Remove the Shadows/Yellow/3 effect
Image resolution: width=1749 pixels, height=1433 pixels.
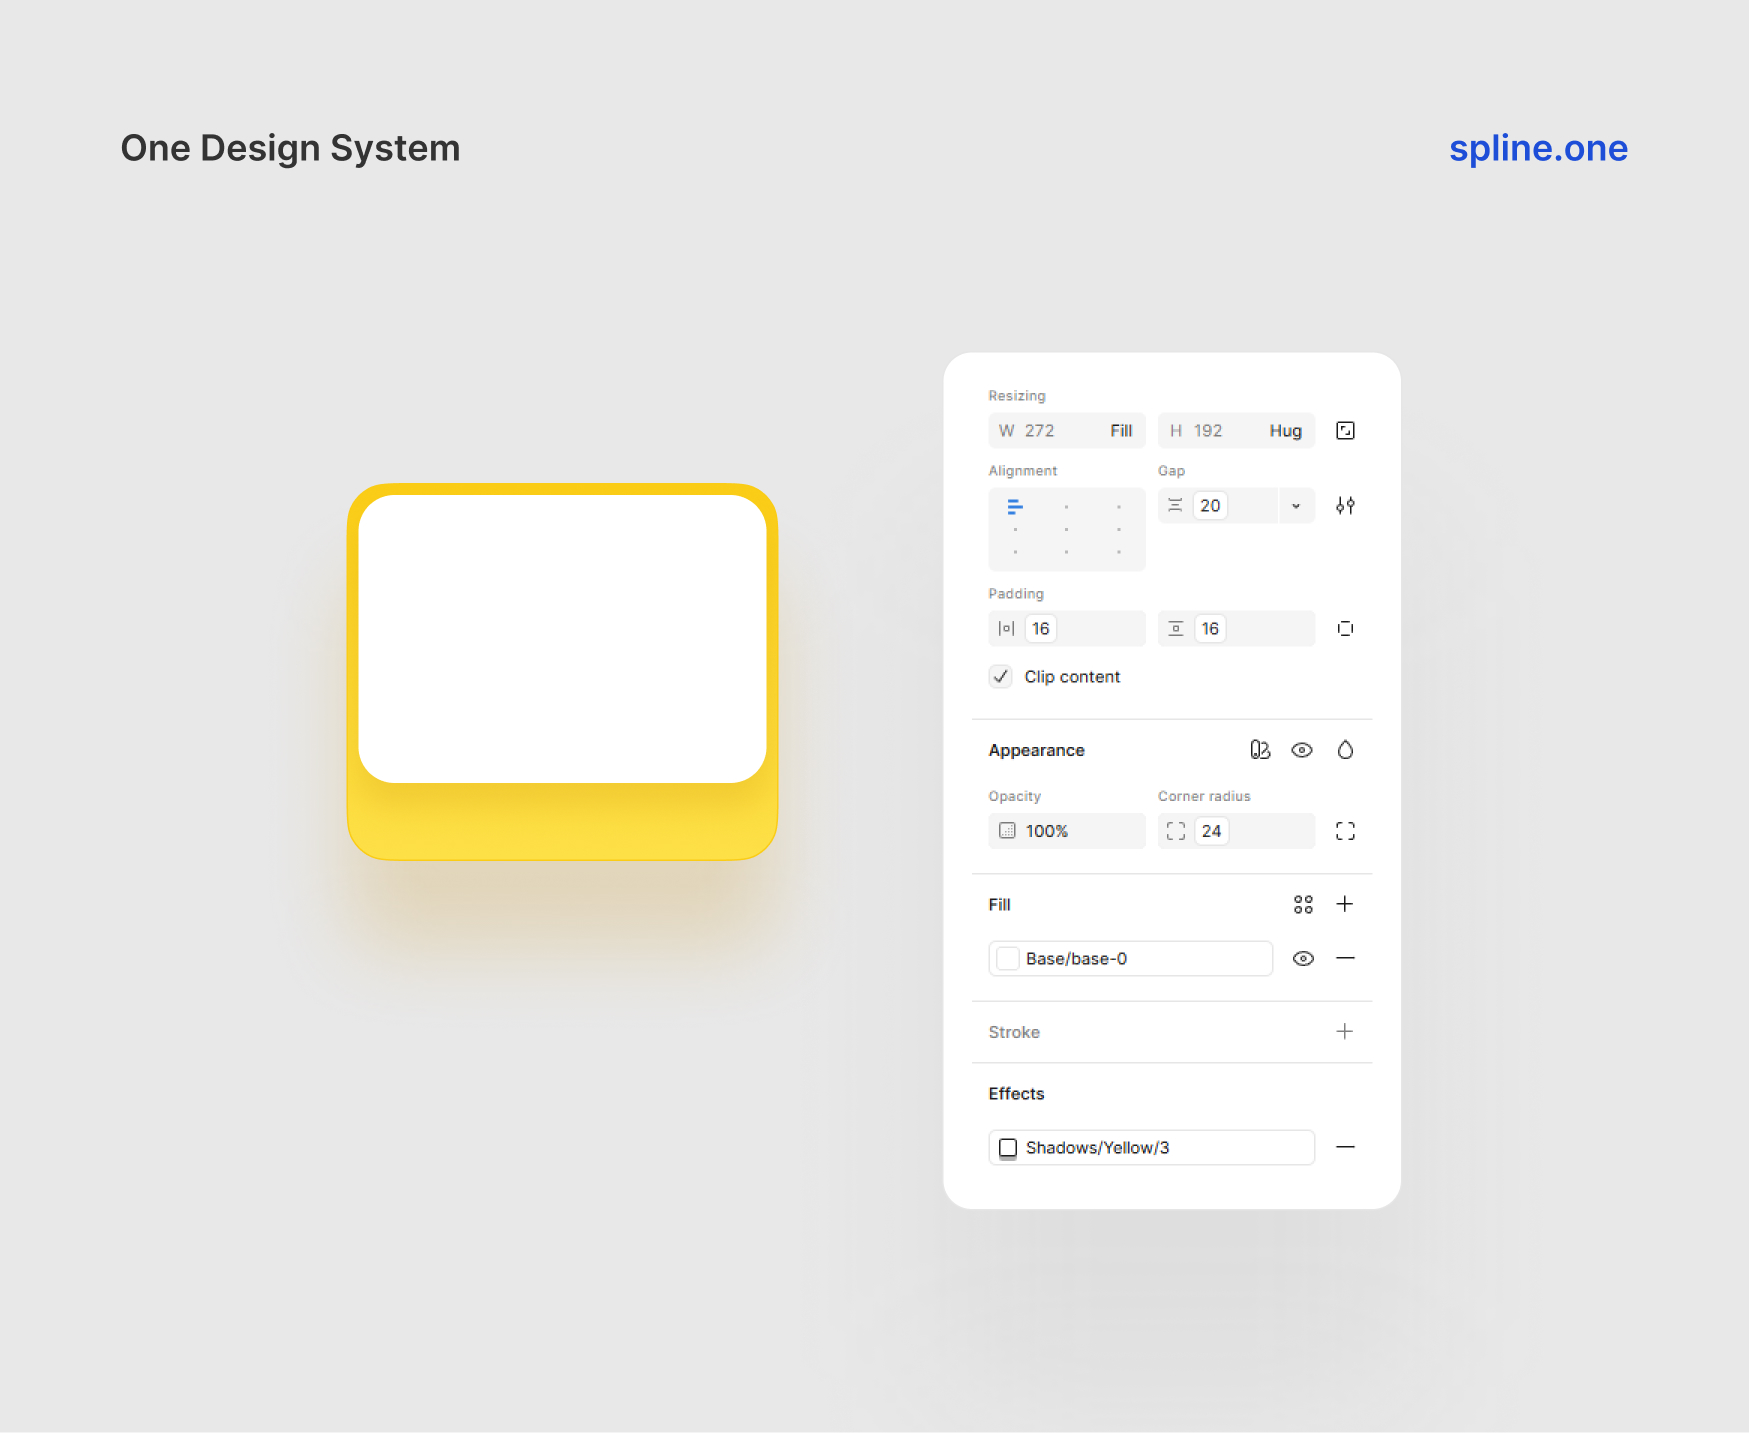(1345, 1147)
